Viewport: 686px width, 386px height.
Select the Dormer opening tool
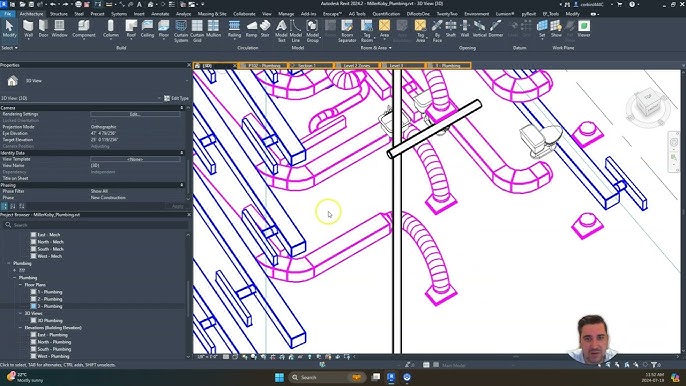496,29
